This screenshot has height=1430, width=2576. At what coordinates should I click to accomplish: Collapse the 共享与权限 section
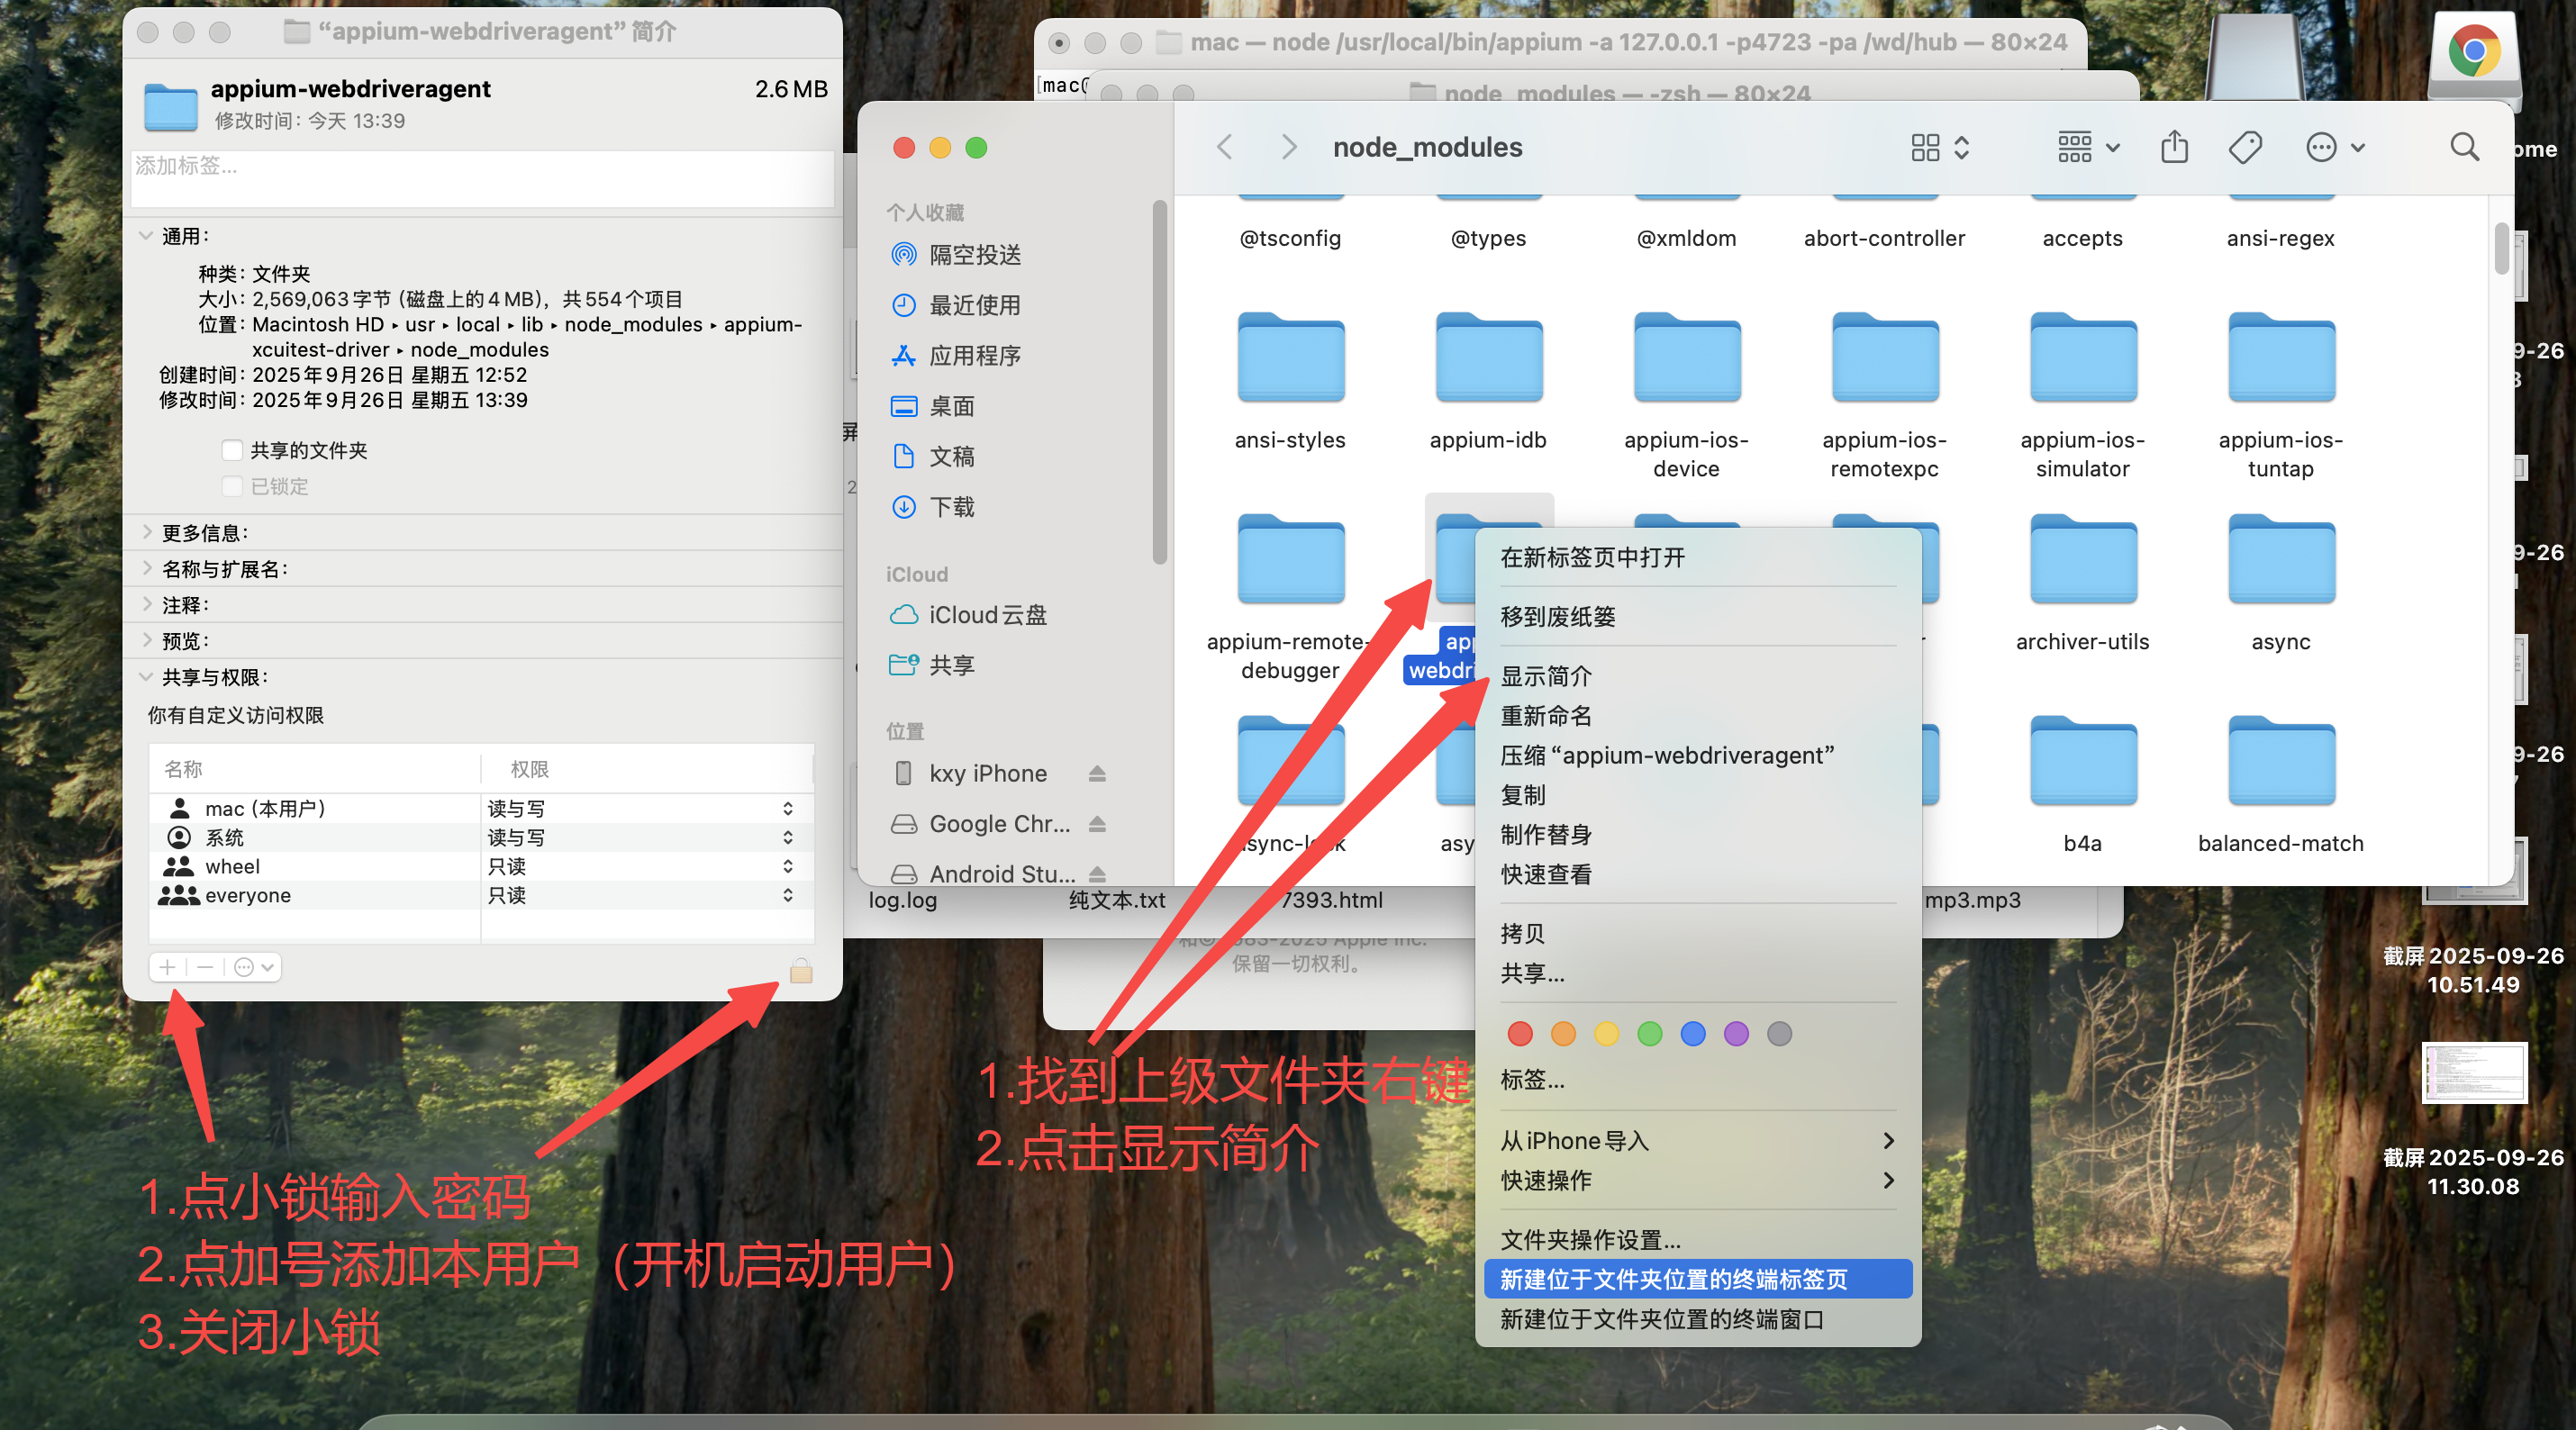(147, 677)
